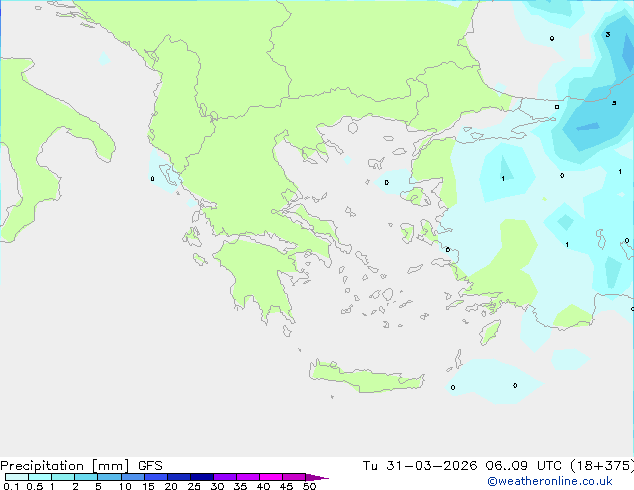Click the legend label '45'
The width and height of the screenshot is (634, 490).
[x=286, y=486]
